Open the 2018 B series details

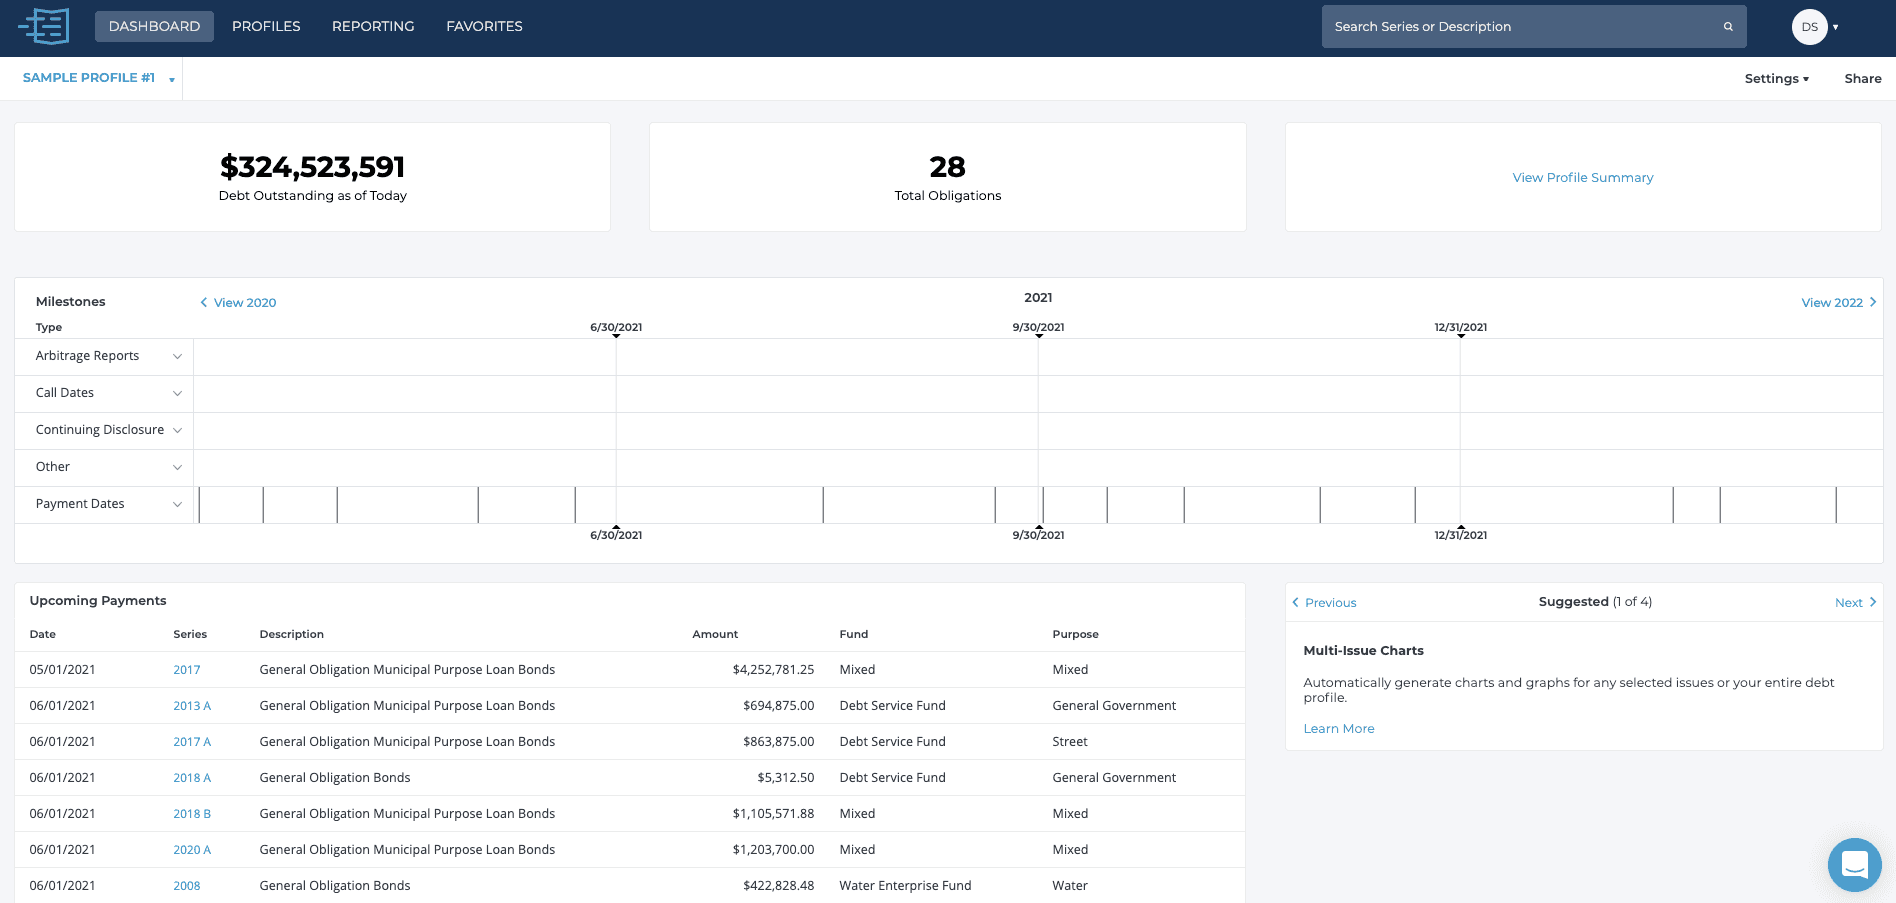(192, 813)
